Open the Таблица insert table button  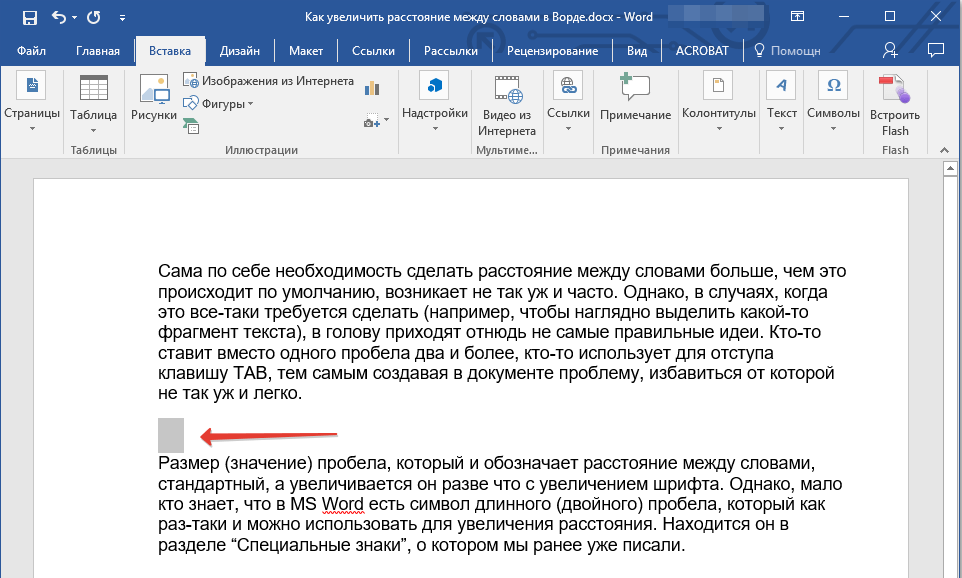point(93,101)
